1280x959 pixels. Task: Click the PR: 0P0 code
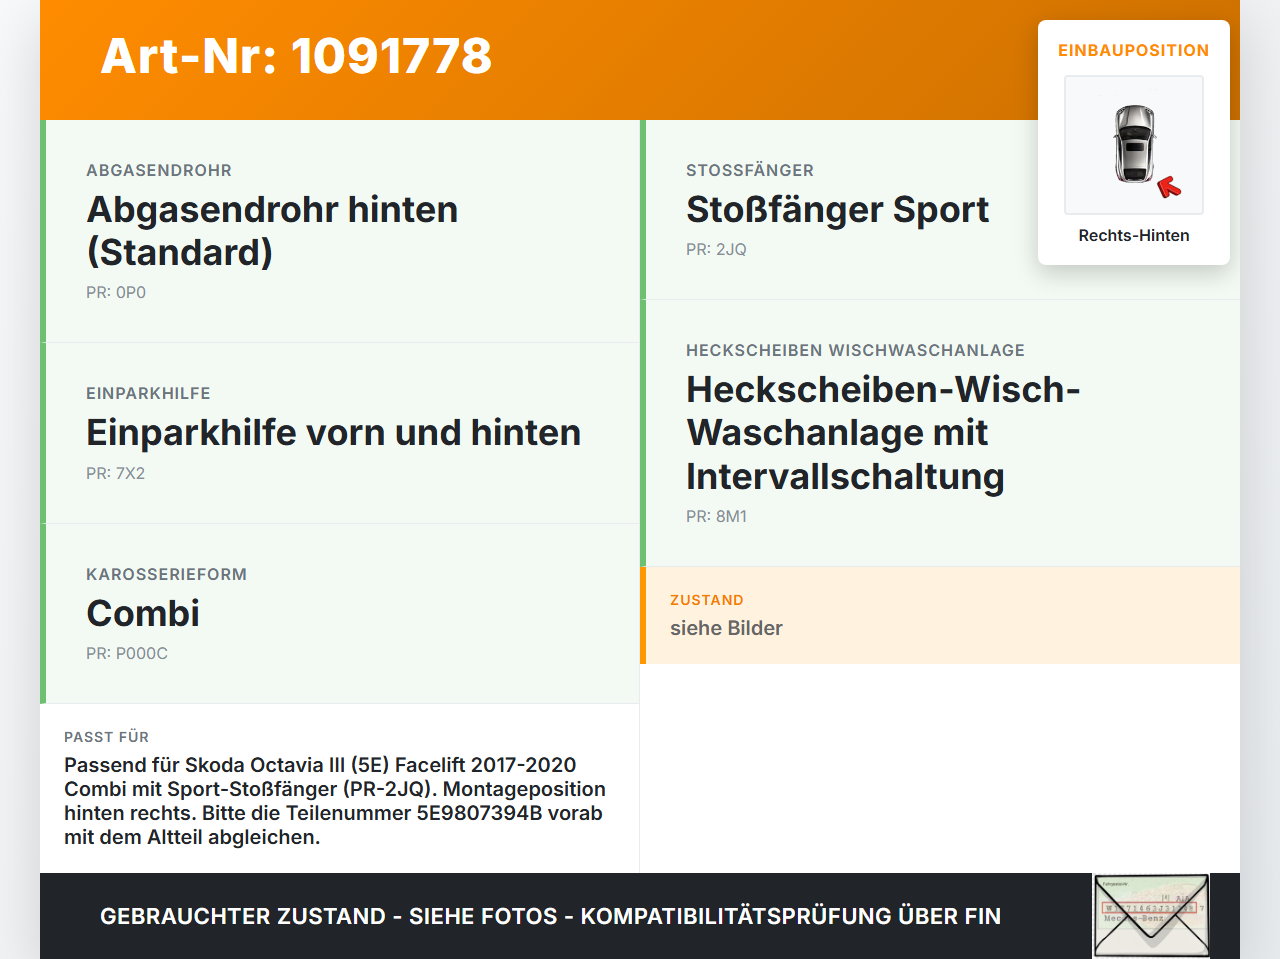tap(116, 293)
